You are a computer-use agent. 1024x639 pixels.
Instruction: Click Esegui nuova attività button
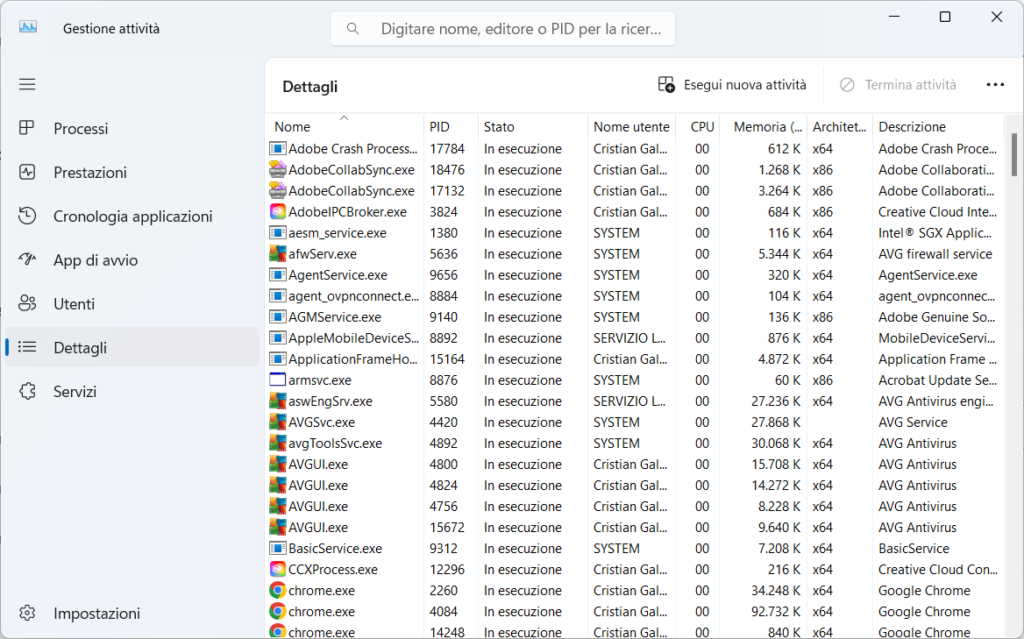(732, 85)
